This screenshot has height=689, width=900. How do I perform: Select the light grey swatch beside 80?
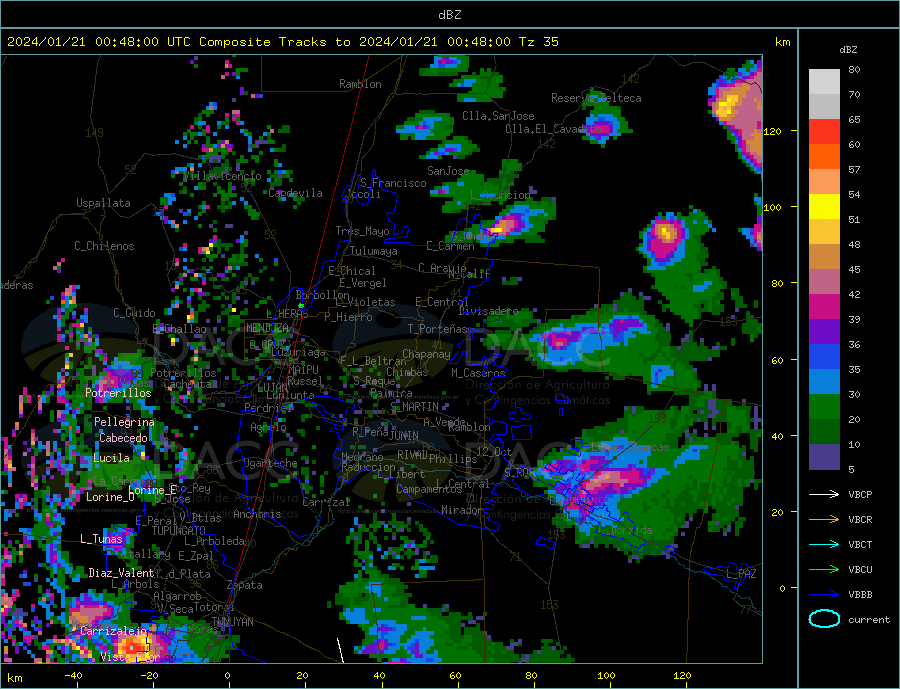coord(824,82)
